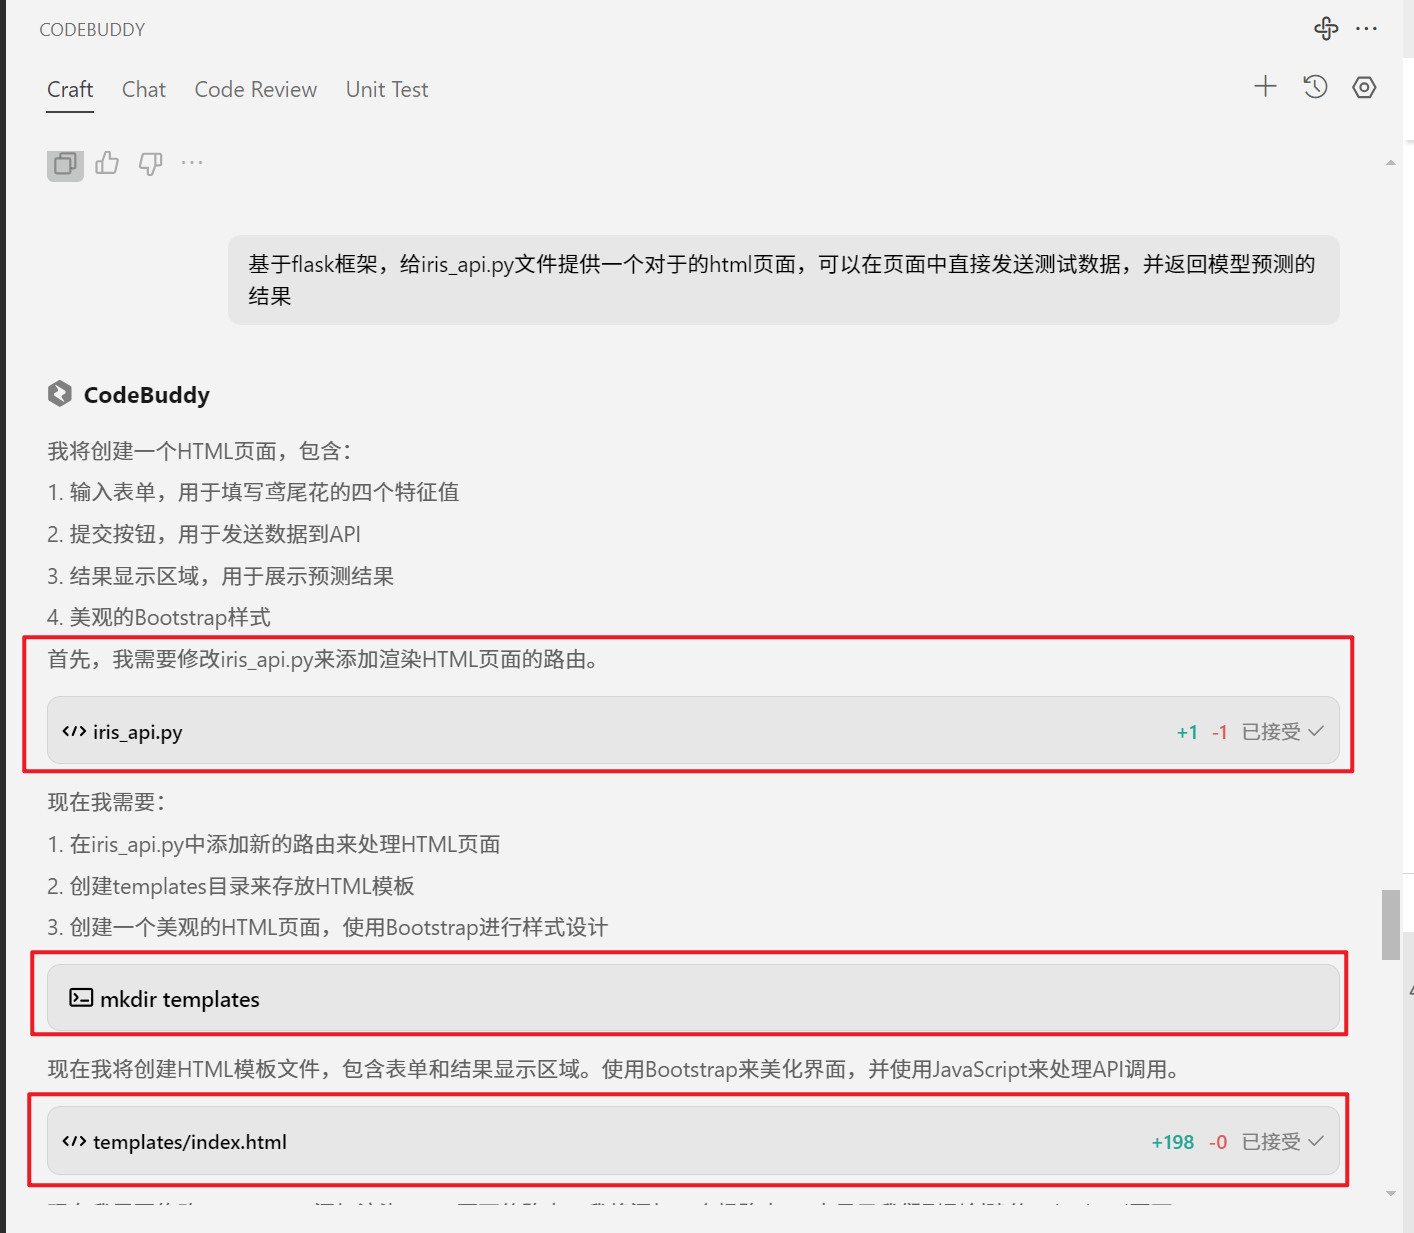Click the scroll up arrow of chat
Screen dimensions: 1414x1233
tap(1391, 163)
